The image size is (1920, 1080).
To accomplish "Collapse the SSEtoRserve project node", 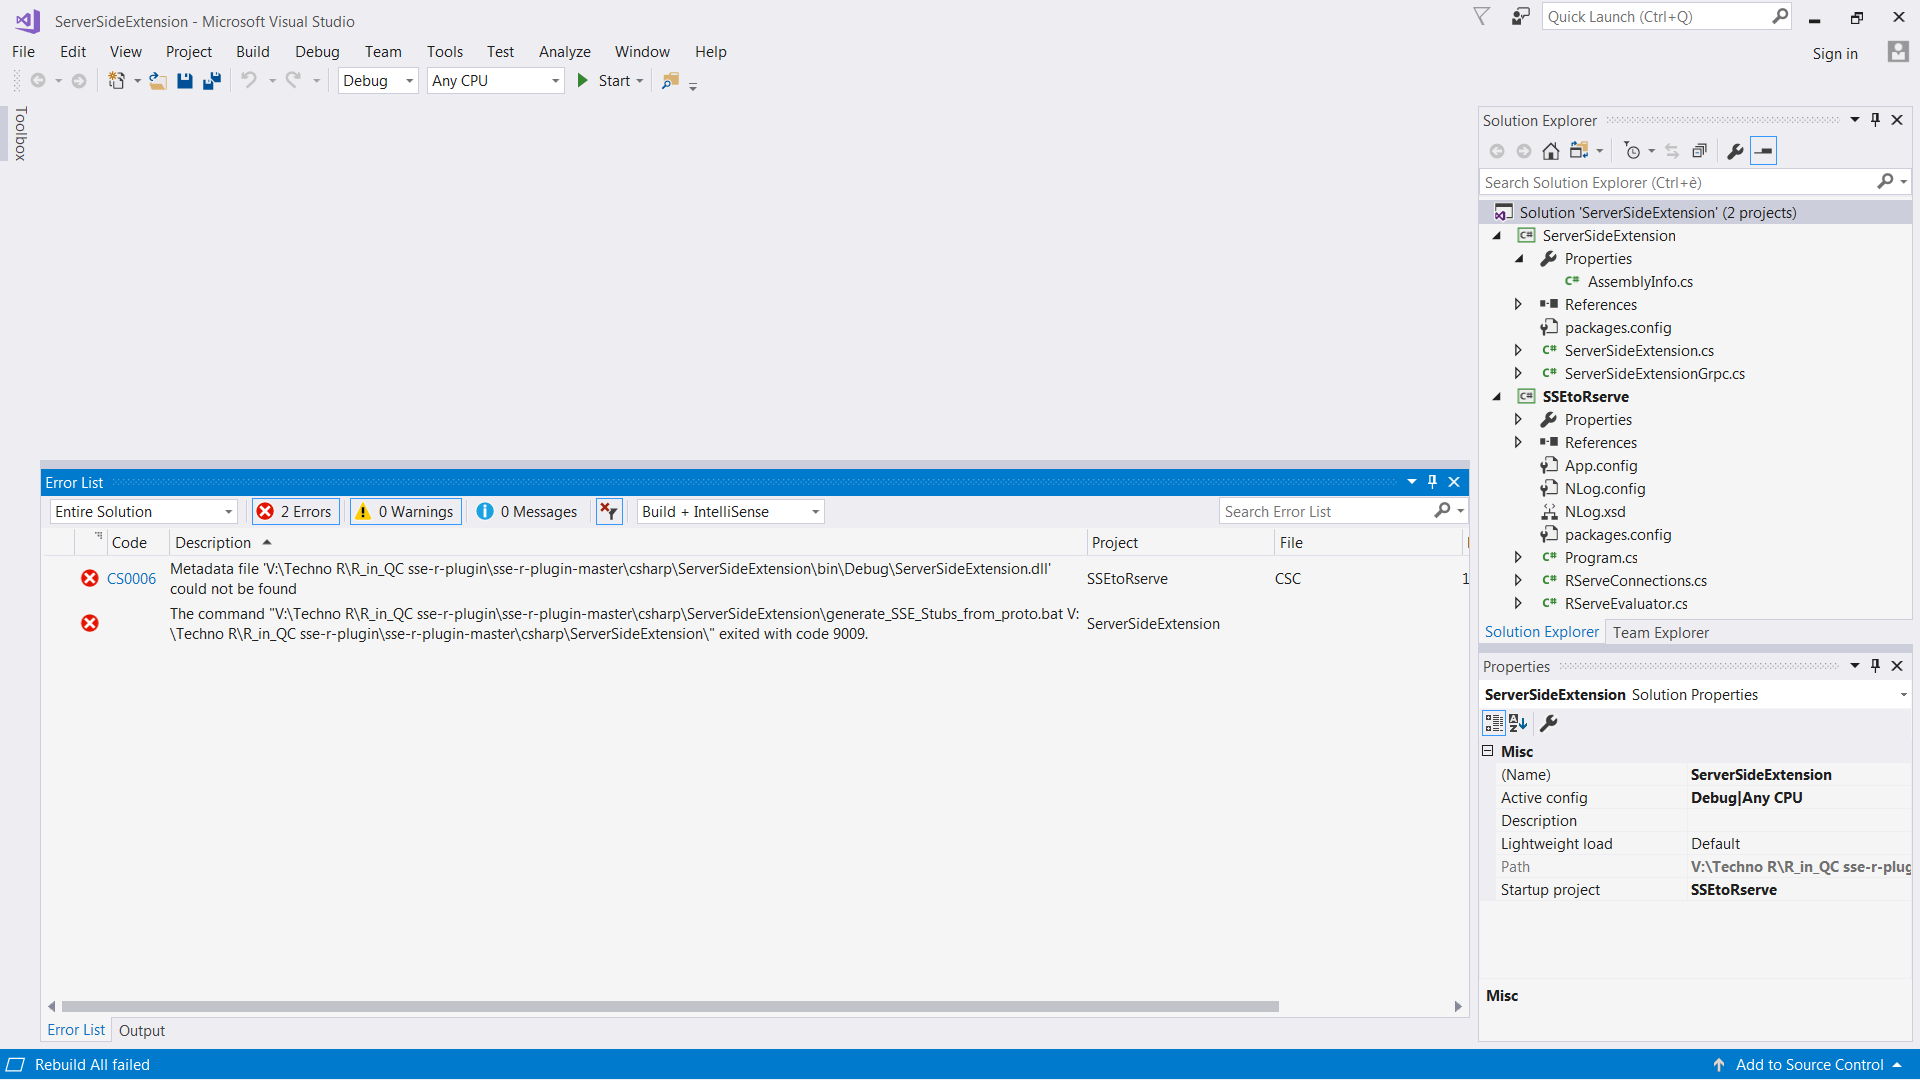I will point(1496,396).
